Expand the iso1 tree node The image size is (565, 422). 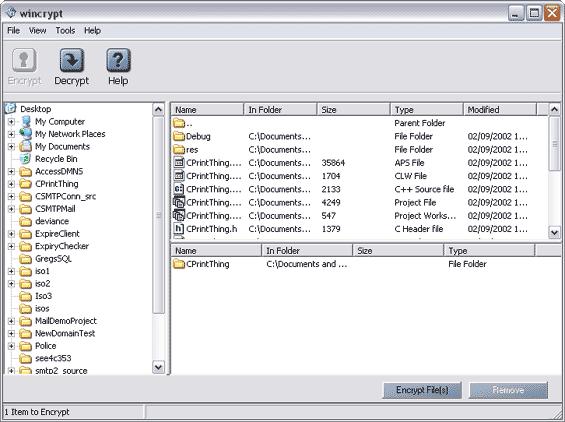click(11, 271)
